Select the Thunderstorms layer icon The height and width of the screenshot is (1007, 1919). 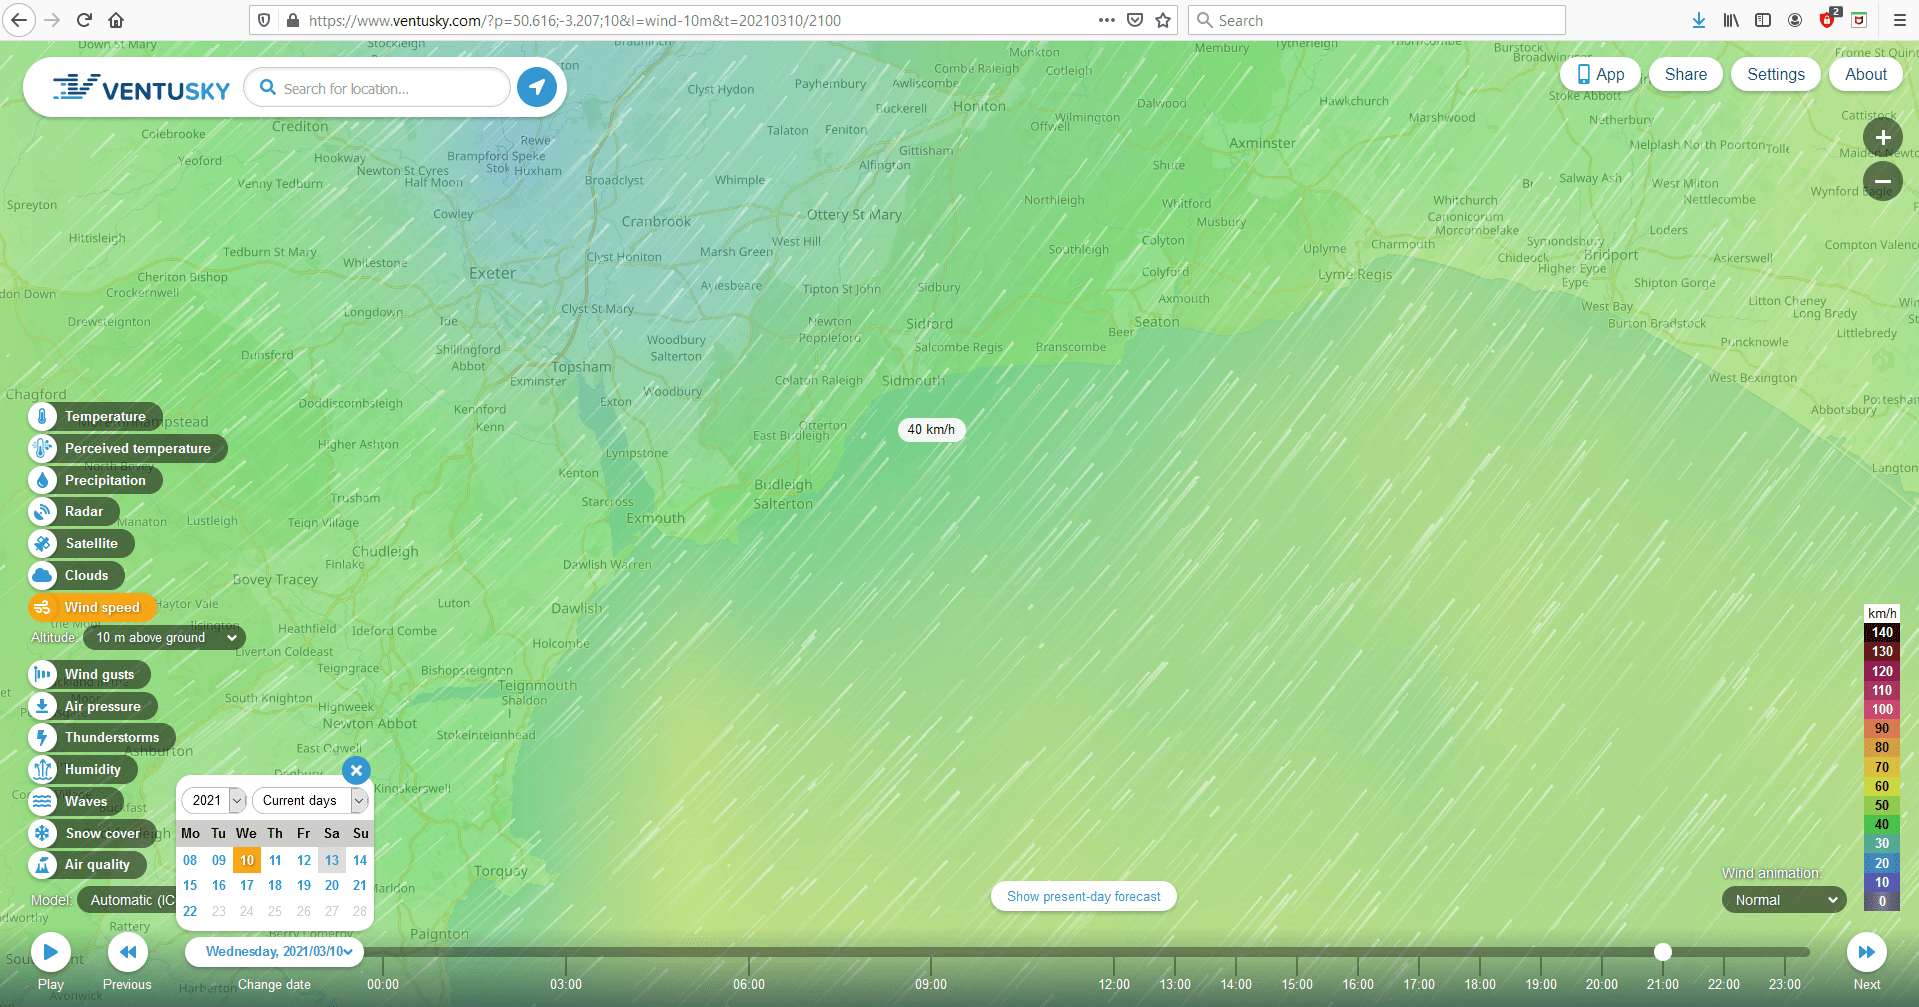pyautogui.click(x=42, y=738)
